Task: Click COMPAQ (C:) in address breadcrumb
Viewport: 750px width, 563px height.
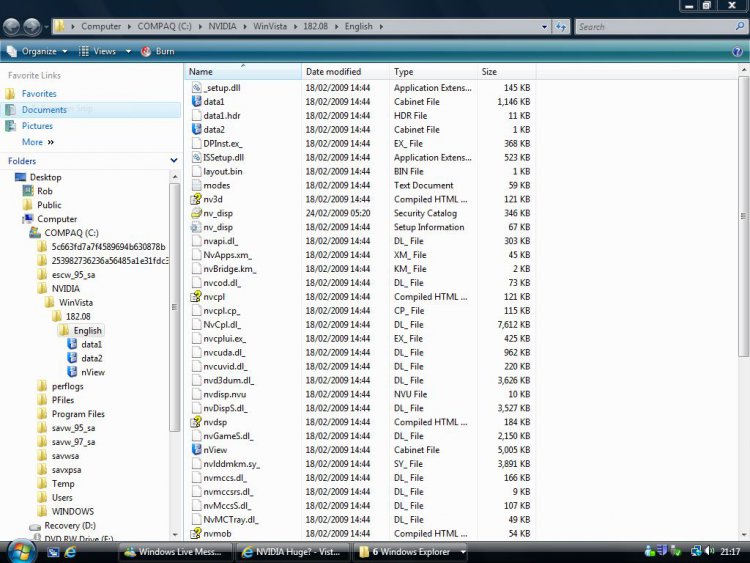Action: (165, 26)
